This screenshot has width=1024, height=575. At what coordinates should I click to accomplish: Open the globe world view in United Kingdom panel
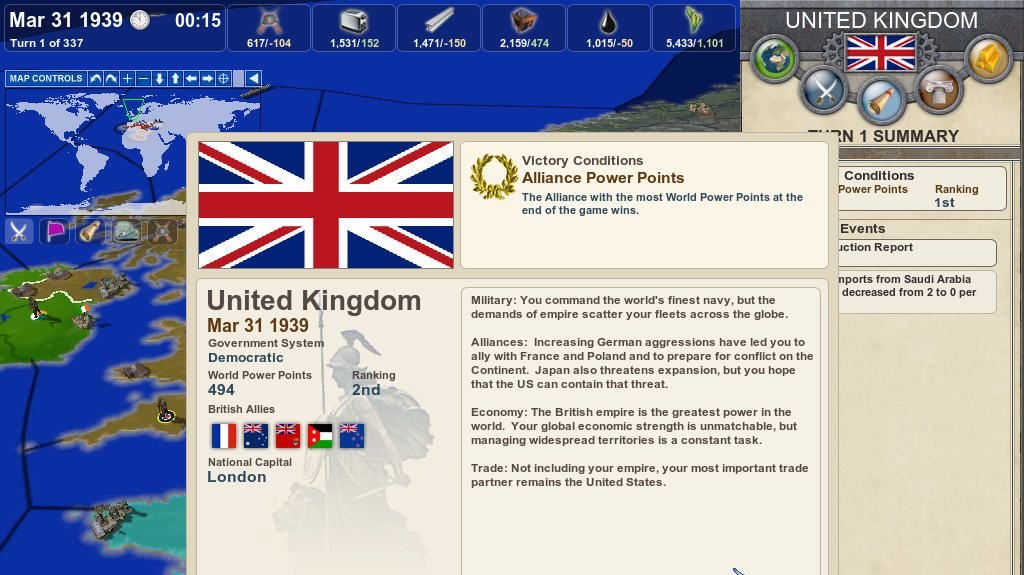(x=775, y=59)
